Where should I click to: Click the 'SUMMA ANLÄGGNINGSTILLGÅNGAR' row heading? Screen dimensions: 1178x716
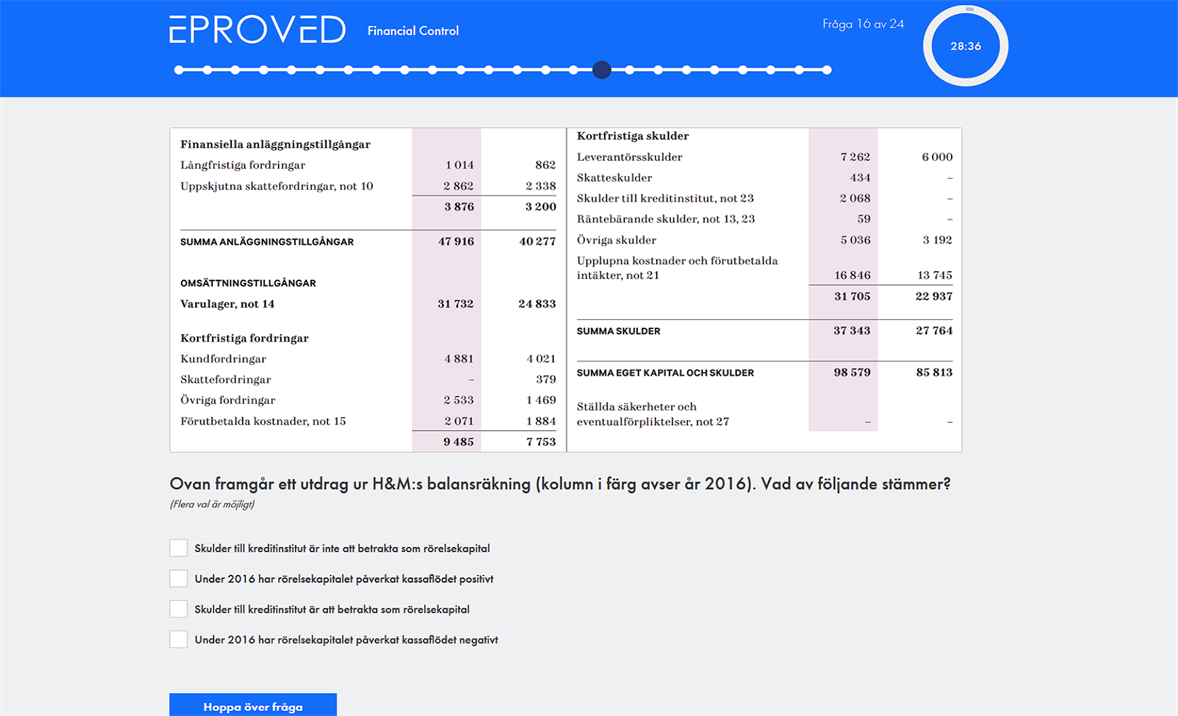pyautogui.click(x=266, y=242)
